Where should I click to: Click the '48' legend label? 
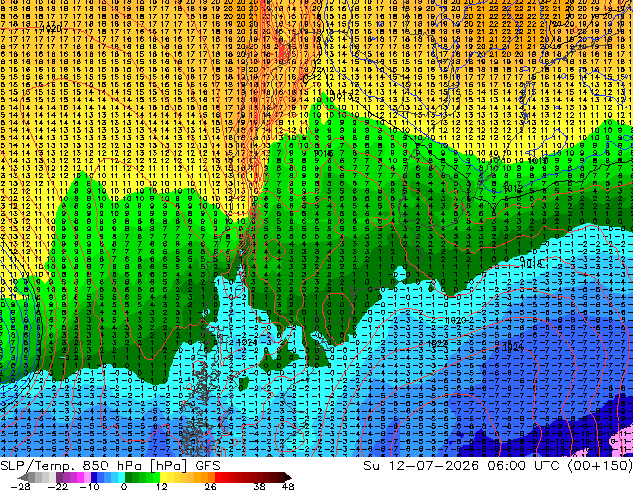[288, 486]
